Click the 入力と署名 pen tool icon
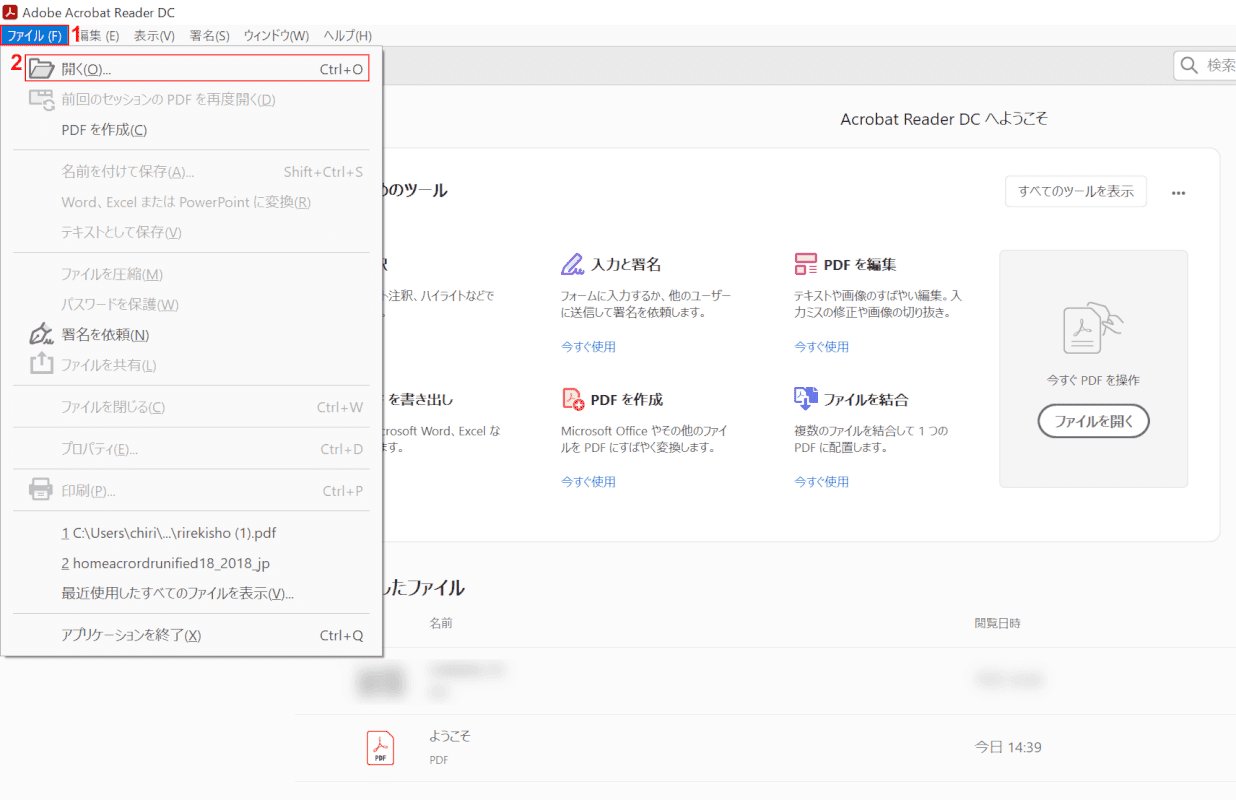This screenshot has height=800, width=1236. (x=572, y=265)
